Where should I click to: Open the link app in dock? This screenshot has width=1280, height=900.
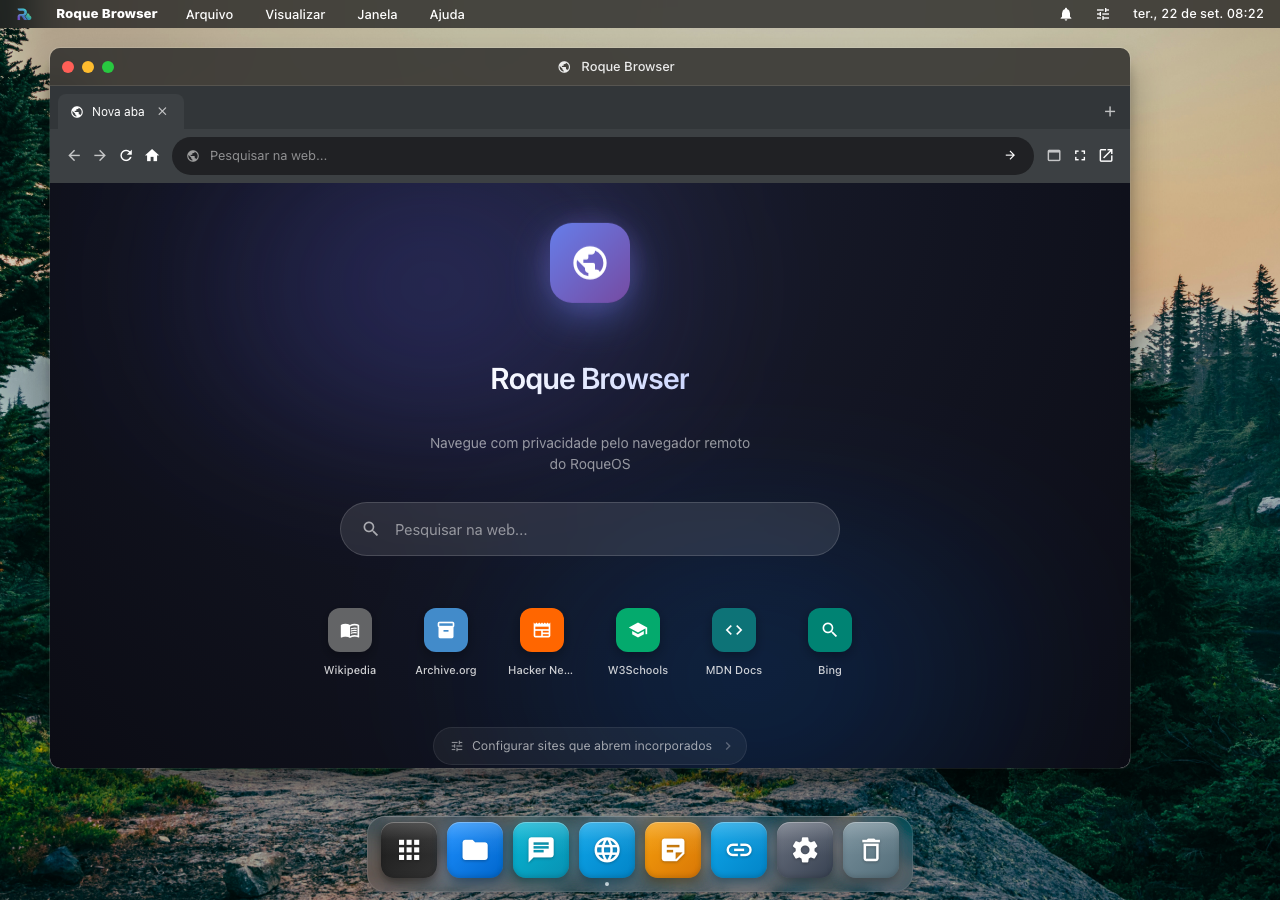click(739, 850)
